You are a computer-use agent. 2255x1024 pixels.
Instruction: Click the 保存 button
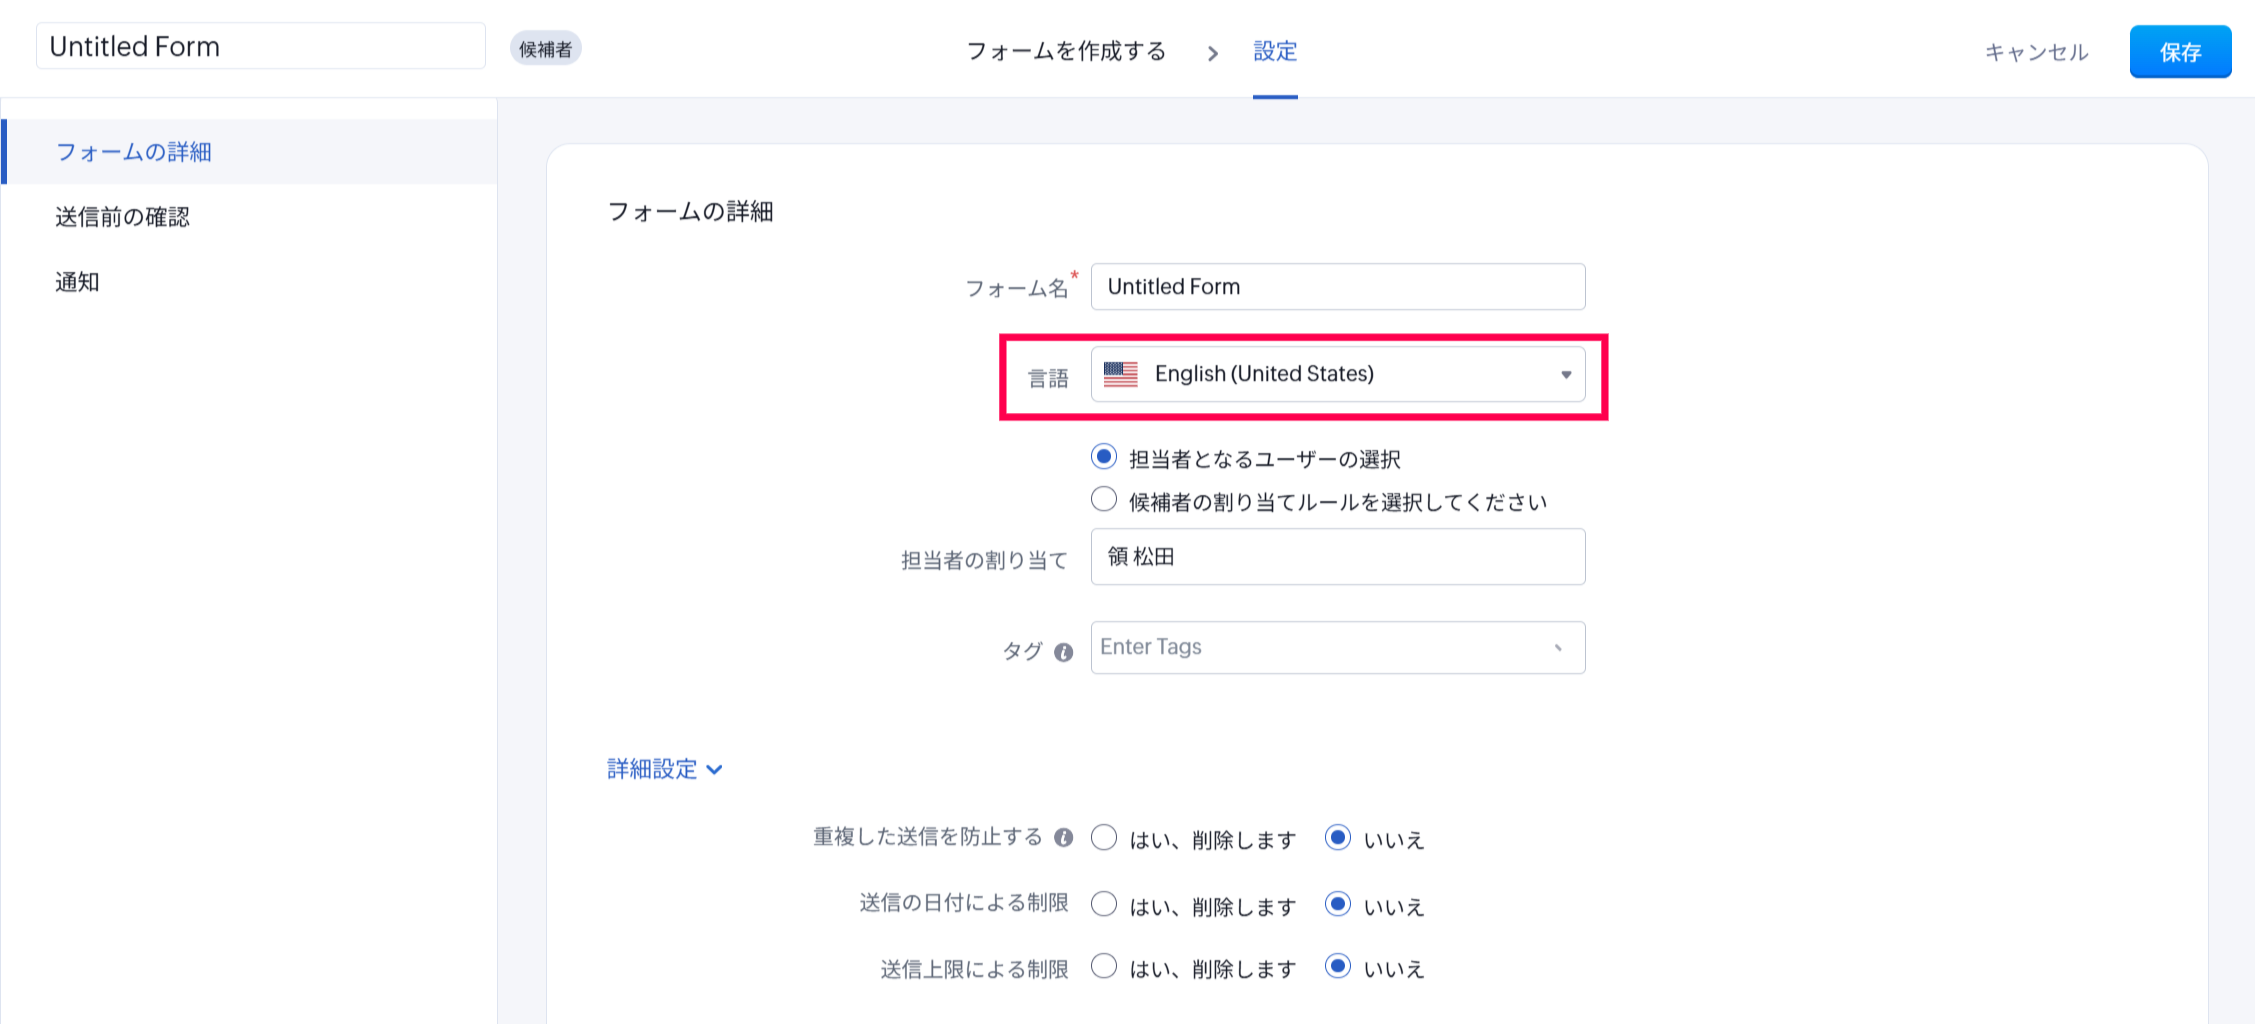pos(2180,52)
